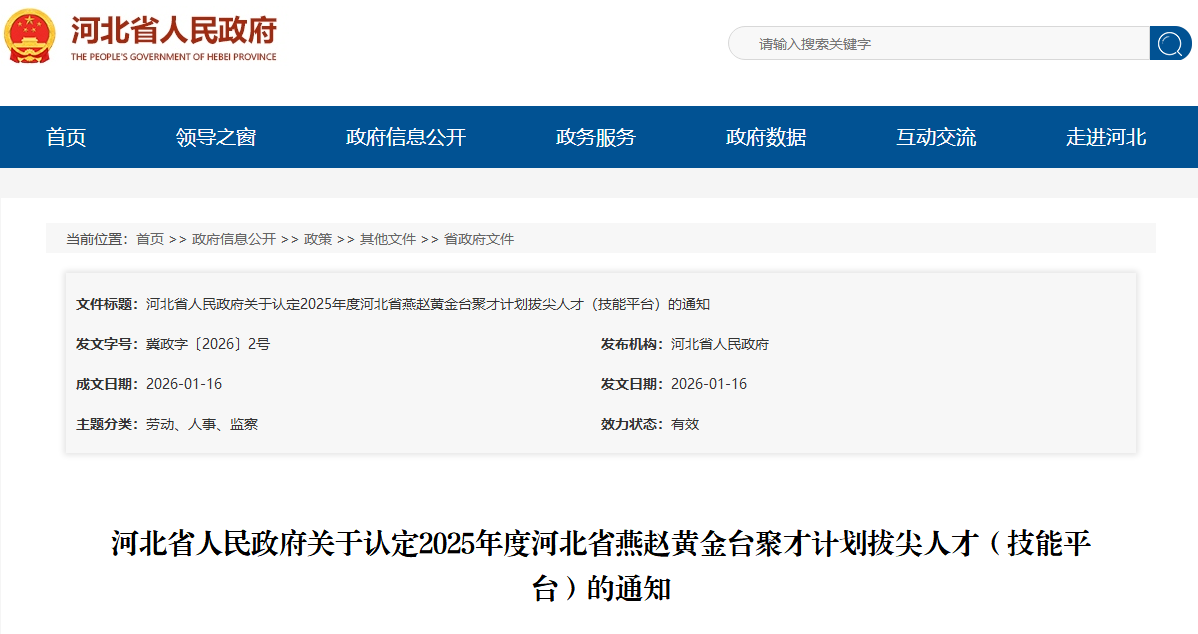The width and height of the screenshot is (1198, 634).
Task: Open the 其他文件 breadcrumb link
Action: click(x=388, y=239)
